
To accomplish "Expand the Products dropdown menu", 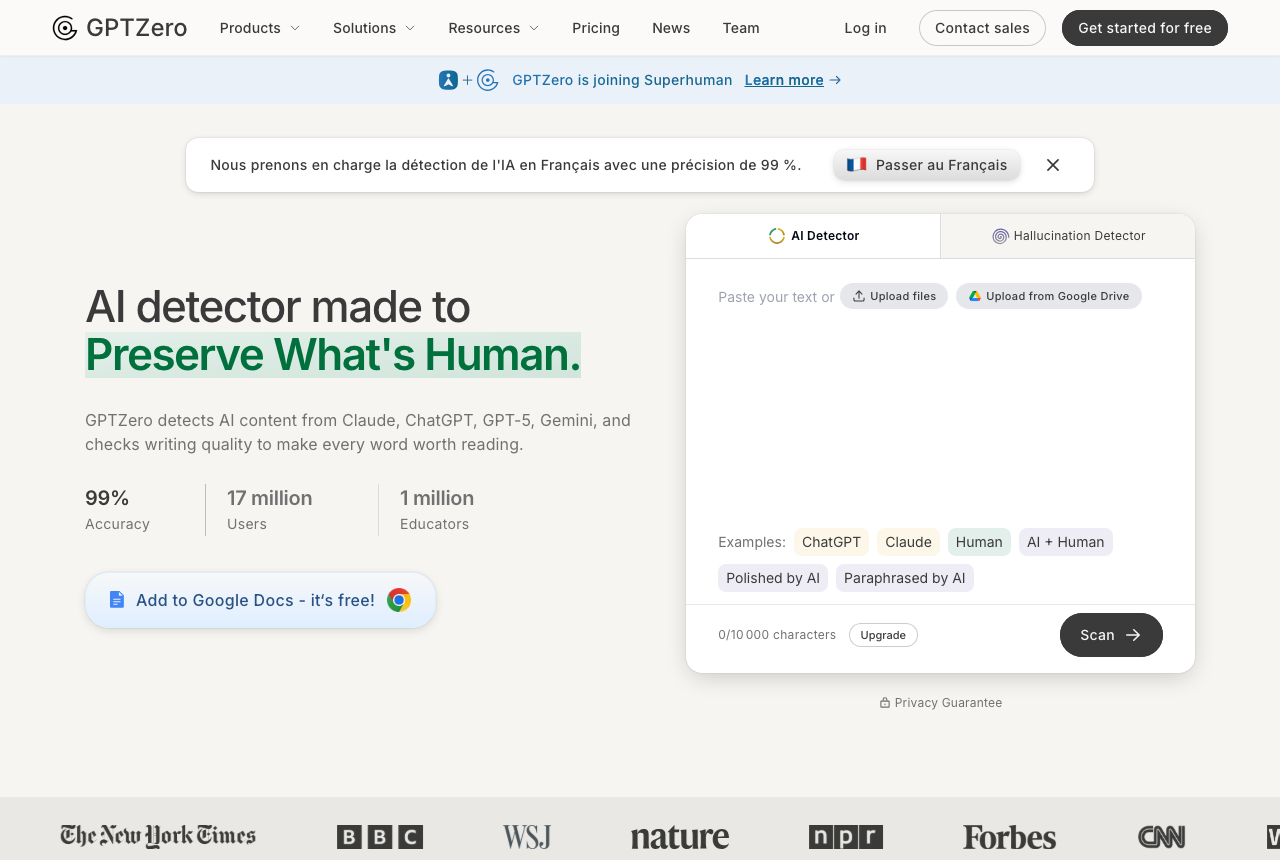I will coord(259,28).
